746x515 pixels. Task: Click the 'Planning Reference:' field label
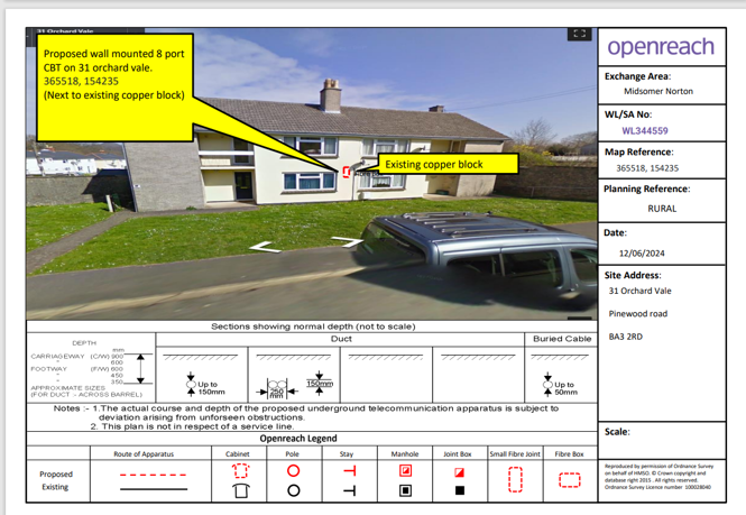click(647, 189)
